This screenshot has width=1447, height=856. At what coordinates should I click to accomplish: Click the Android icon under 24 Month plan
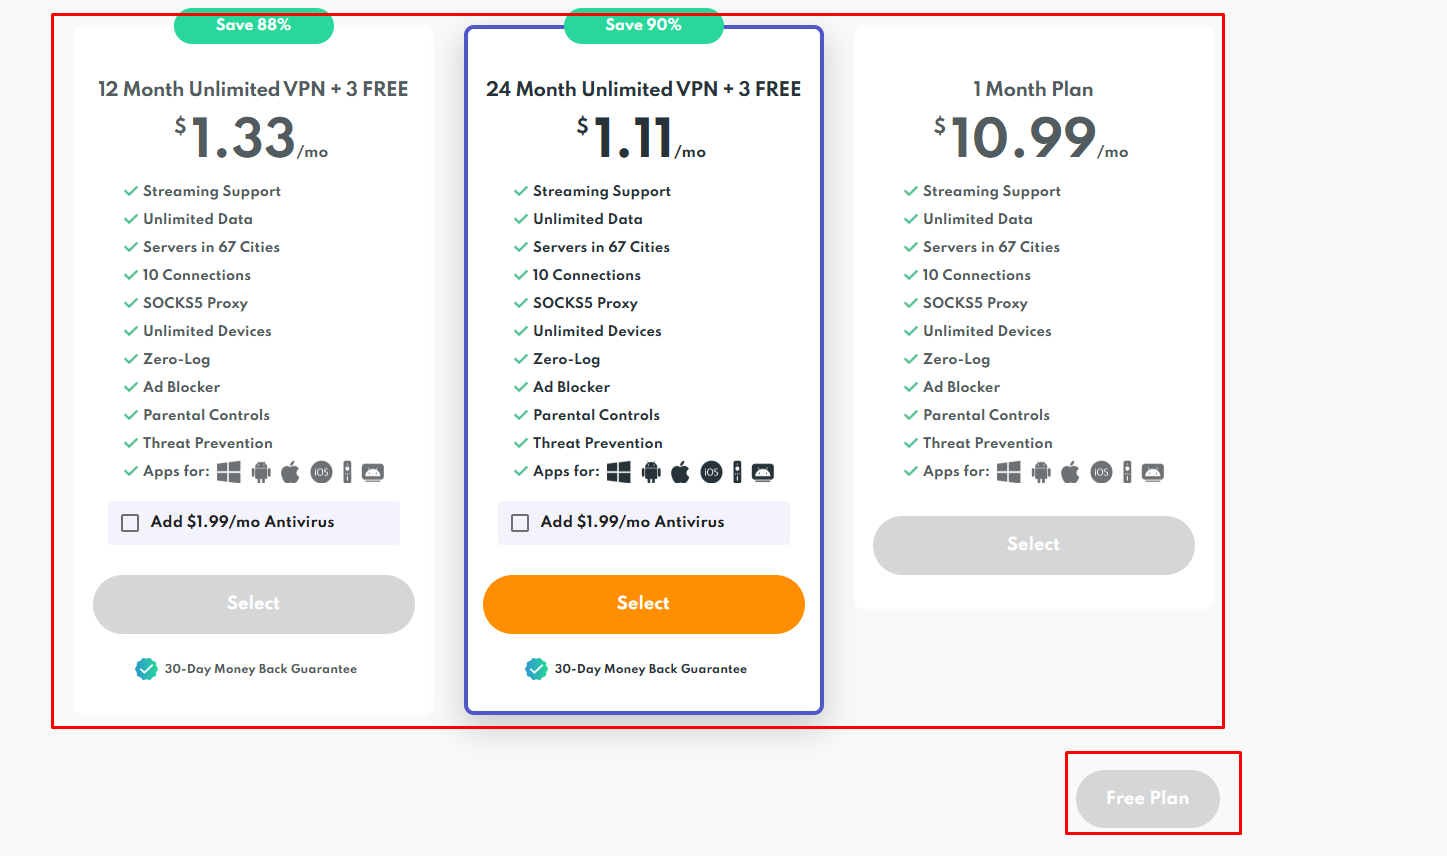[x=650, y=471]
